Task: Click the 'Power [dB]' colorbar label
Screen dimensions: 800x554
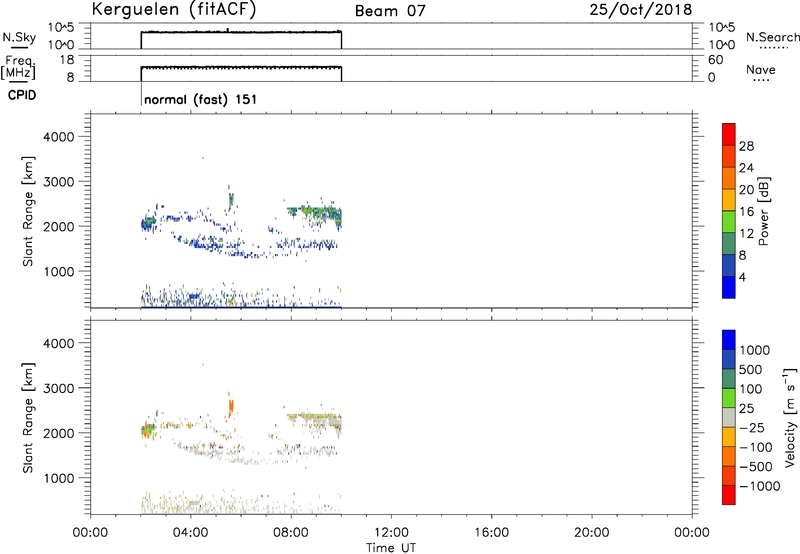Action: click(x=763, y=211)
